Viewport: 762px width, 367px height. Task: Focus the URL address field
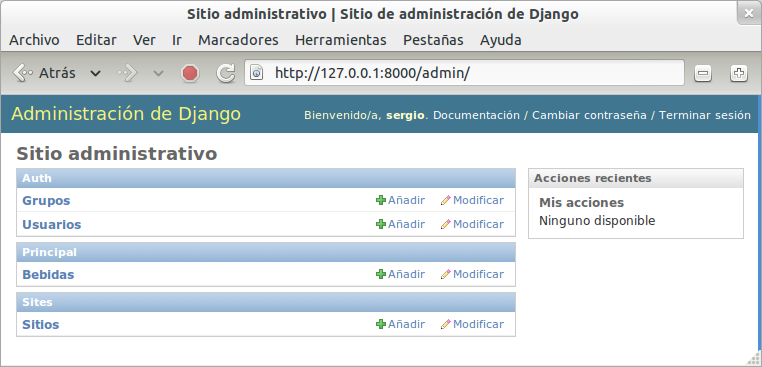point(464,73)
